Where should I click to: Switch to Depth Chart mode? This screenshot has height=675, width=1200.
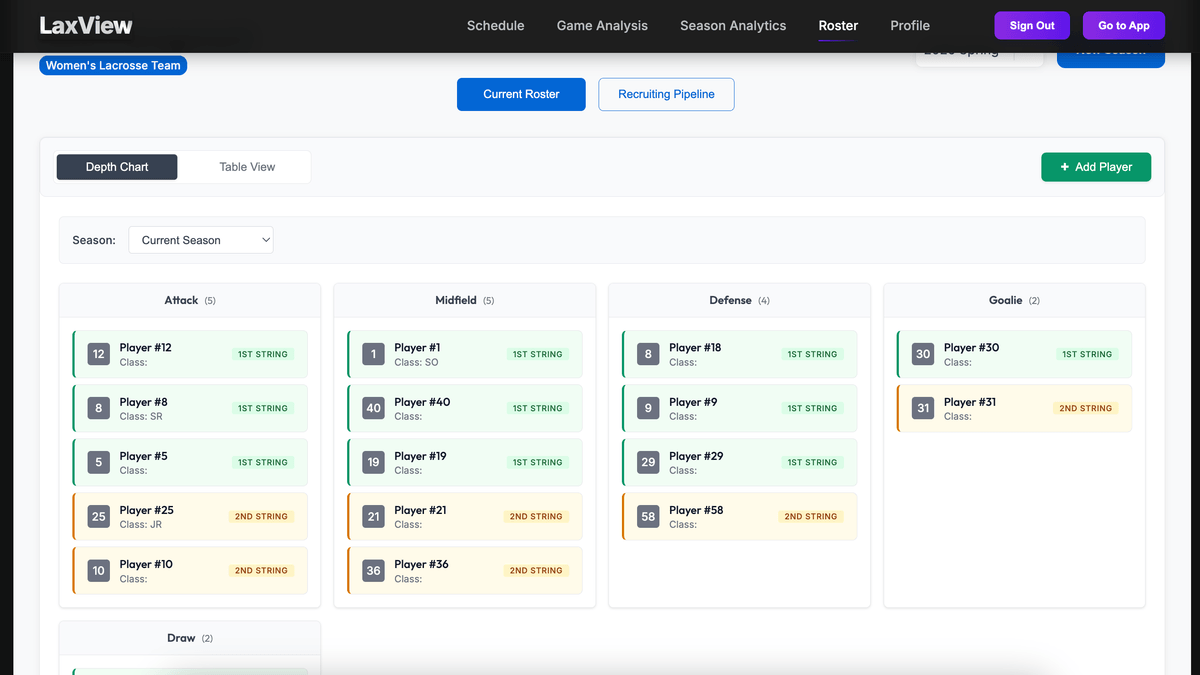point(116,167)
